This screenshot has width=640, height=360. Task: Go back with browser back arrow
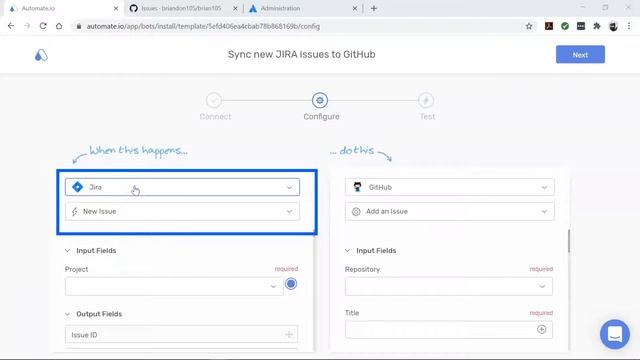click(11, 26)
